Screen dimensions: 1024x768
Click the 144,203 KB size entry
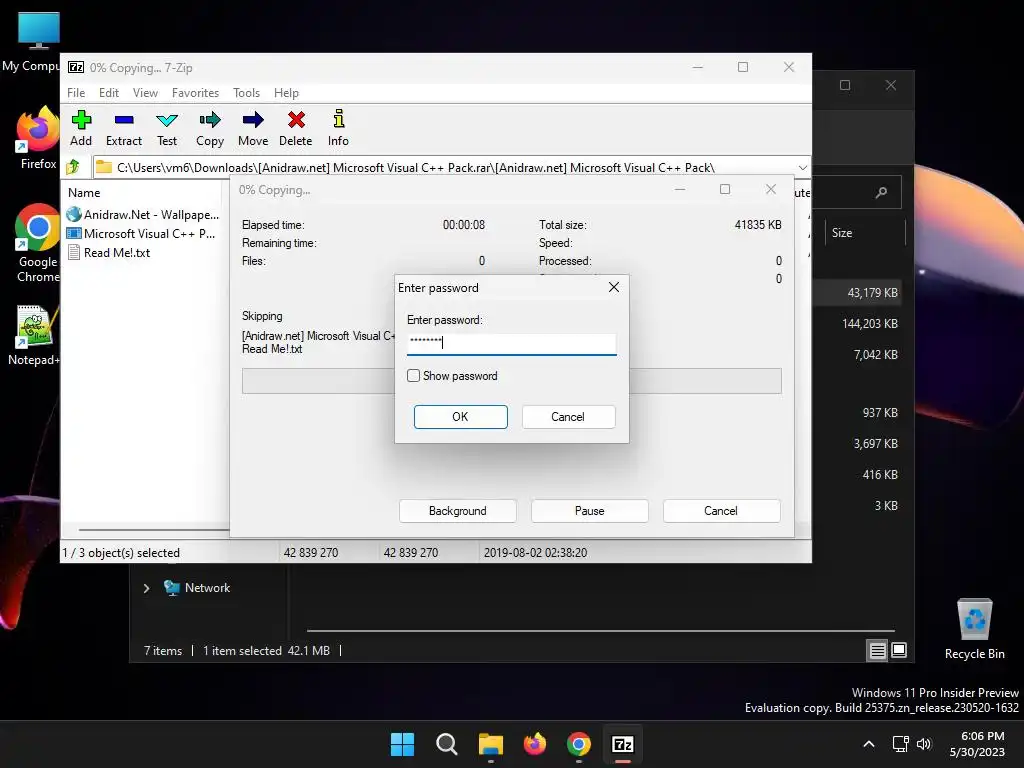(x=869, y=323)
